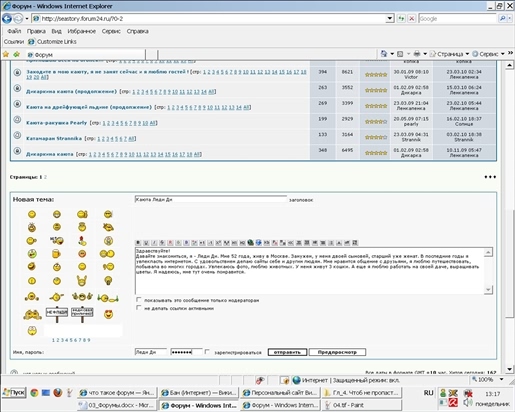The width and height of the screenshot is (515, 412).
Task: Click the Предпросмотр button
Action: coord(337,352)
